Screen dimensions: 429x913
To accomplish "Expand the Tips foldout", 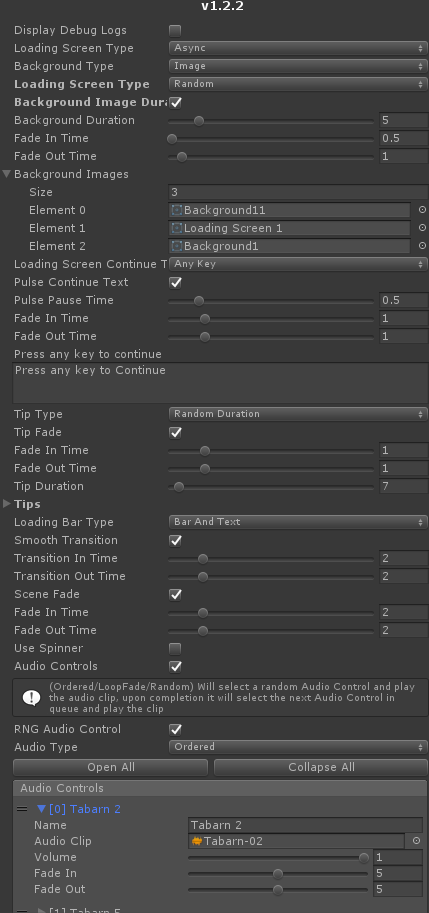I will point(7,504).
